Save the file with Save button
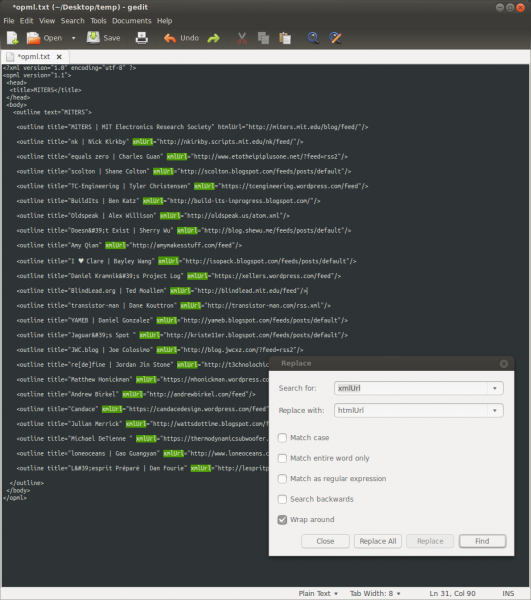 click(104, 38)
